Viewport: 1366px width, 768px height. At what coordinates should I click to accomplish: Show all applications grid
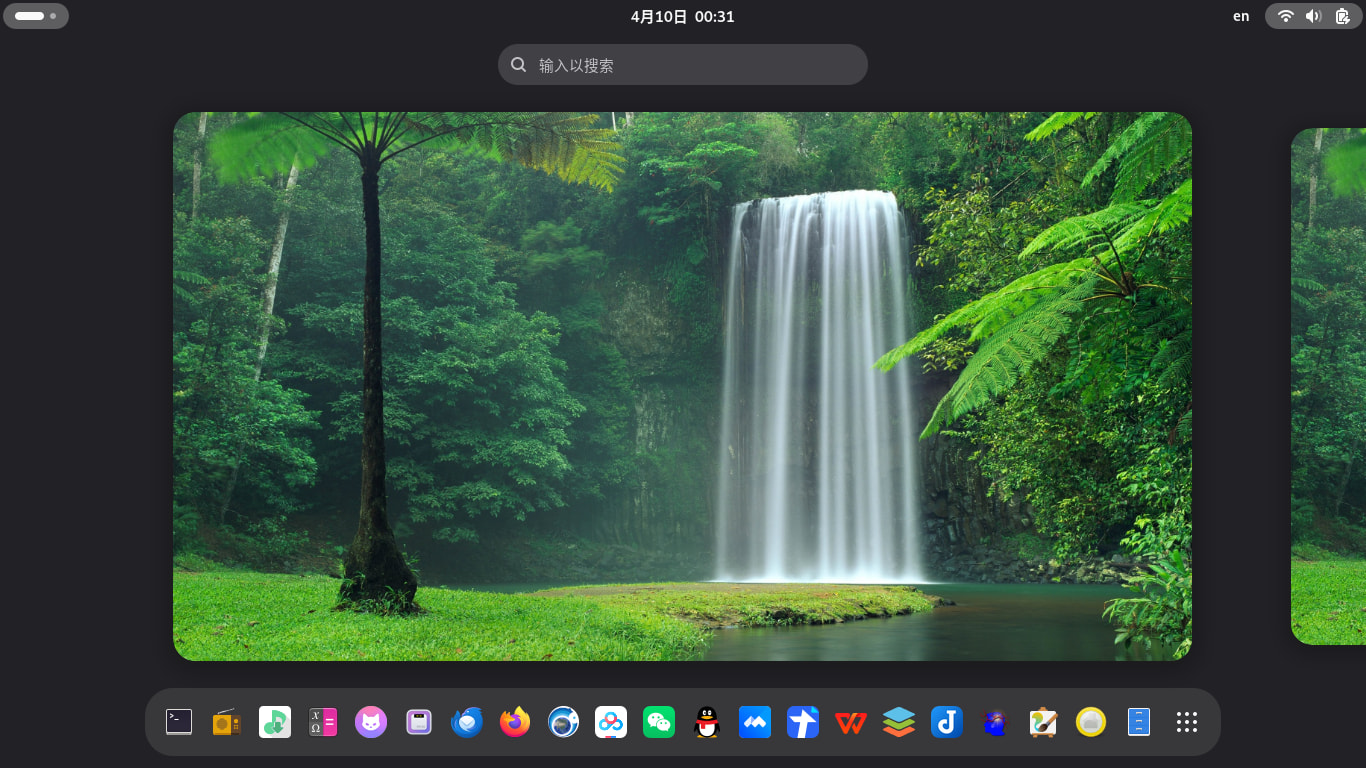point(1187,722)
